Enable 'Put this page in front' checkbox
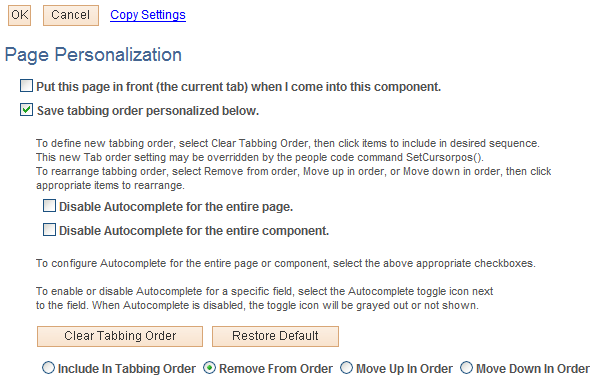Screen dimensions: 601x377 tap(26, 86)
